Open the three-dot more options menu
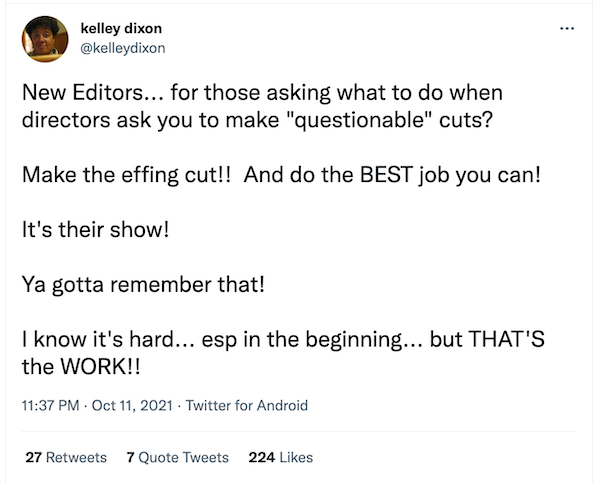 [567, 28]
